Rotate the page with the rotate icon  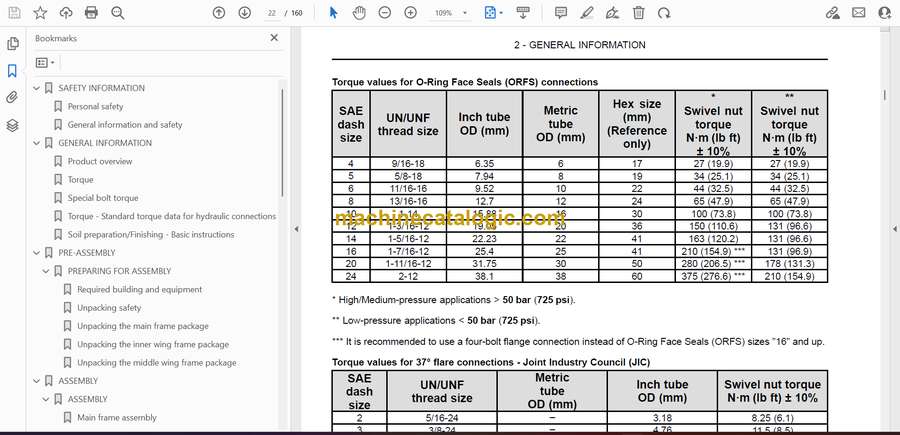click(x=664, y=13)
